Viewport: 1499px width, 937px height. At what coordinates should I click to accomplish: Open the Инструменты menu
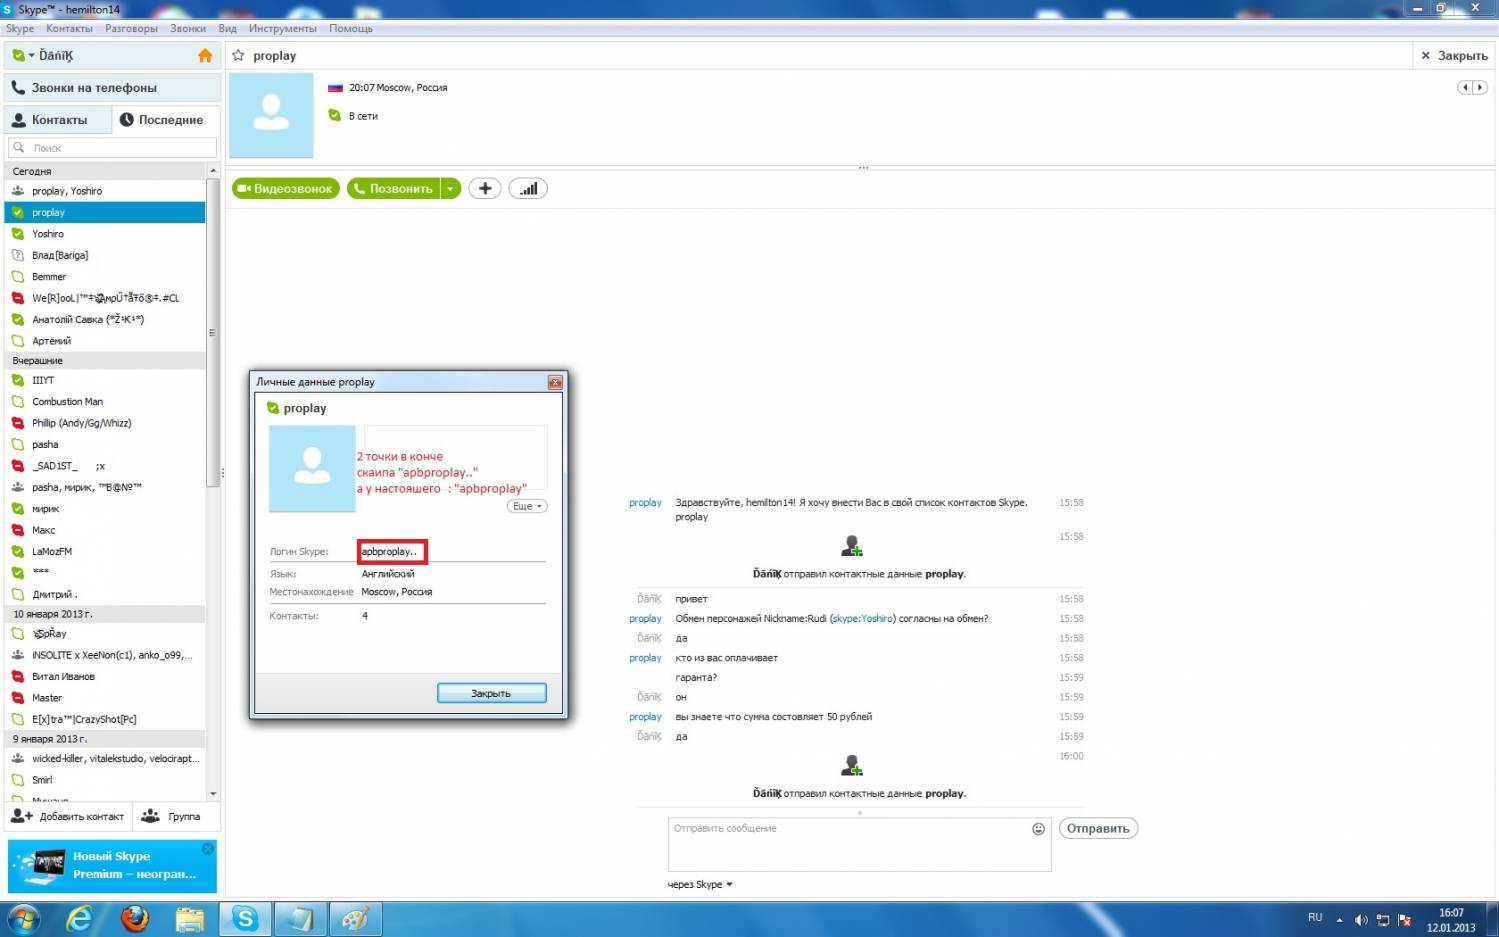tap(282, 29)
